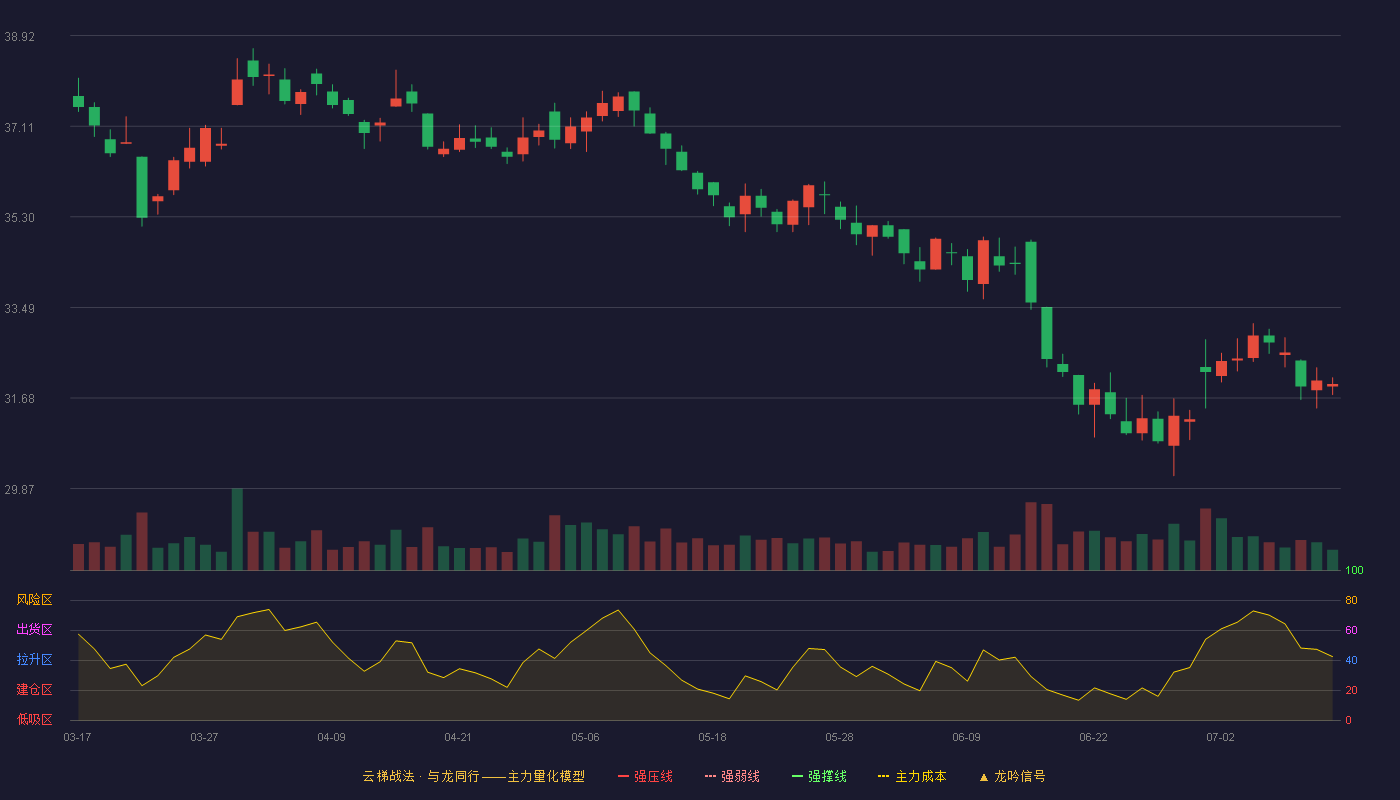Click the 29.87 price axis label
The image size is (1400, 800).
(19, 489)
